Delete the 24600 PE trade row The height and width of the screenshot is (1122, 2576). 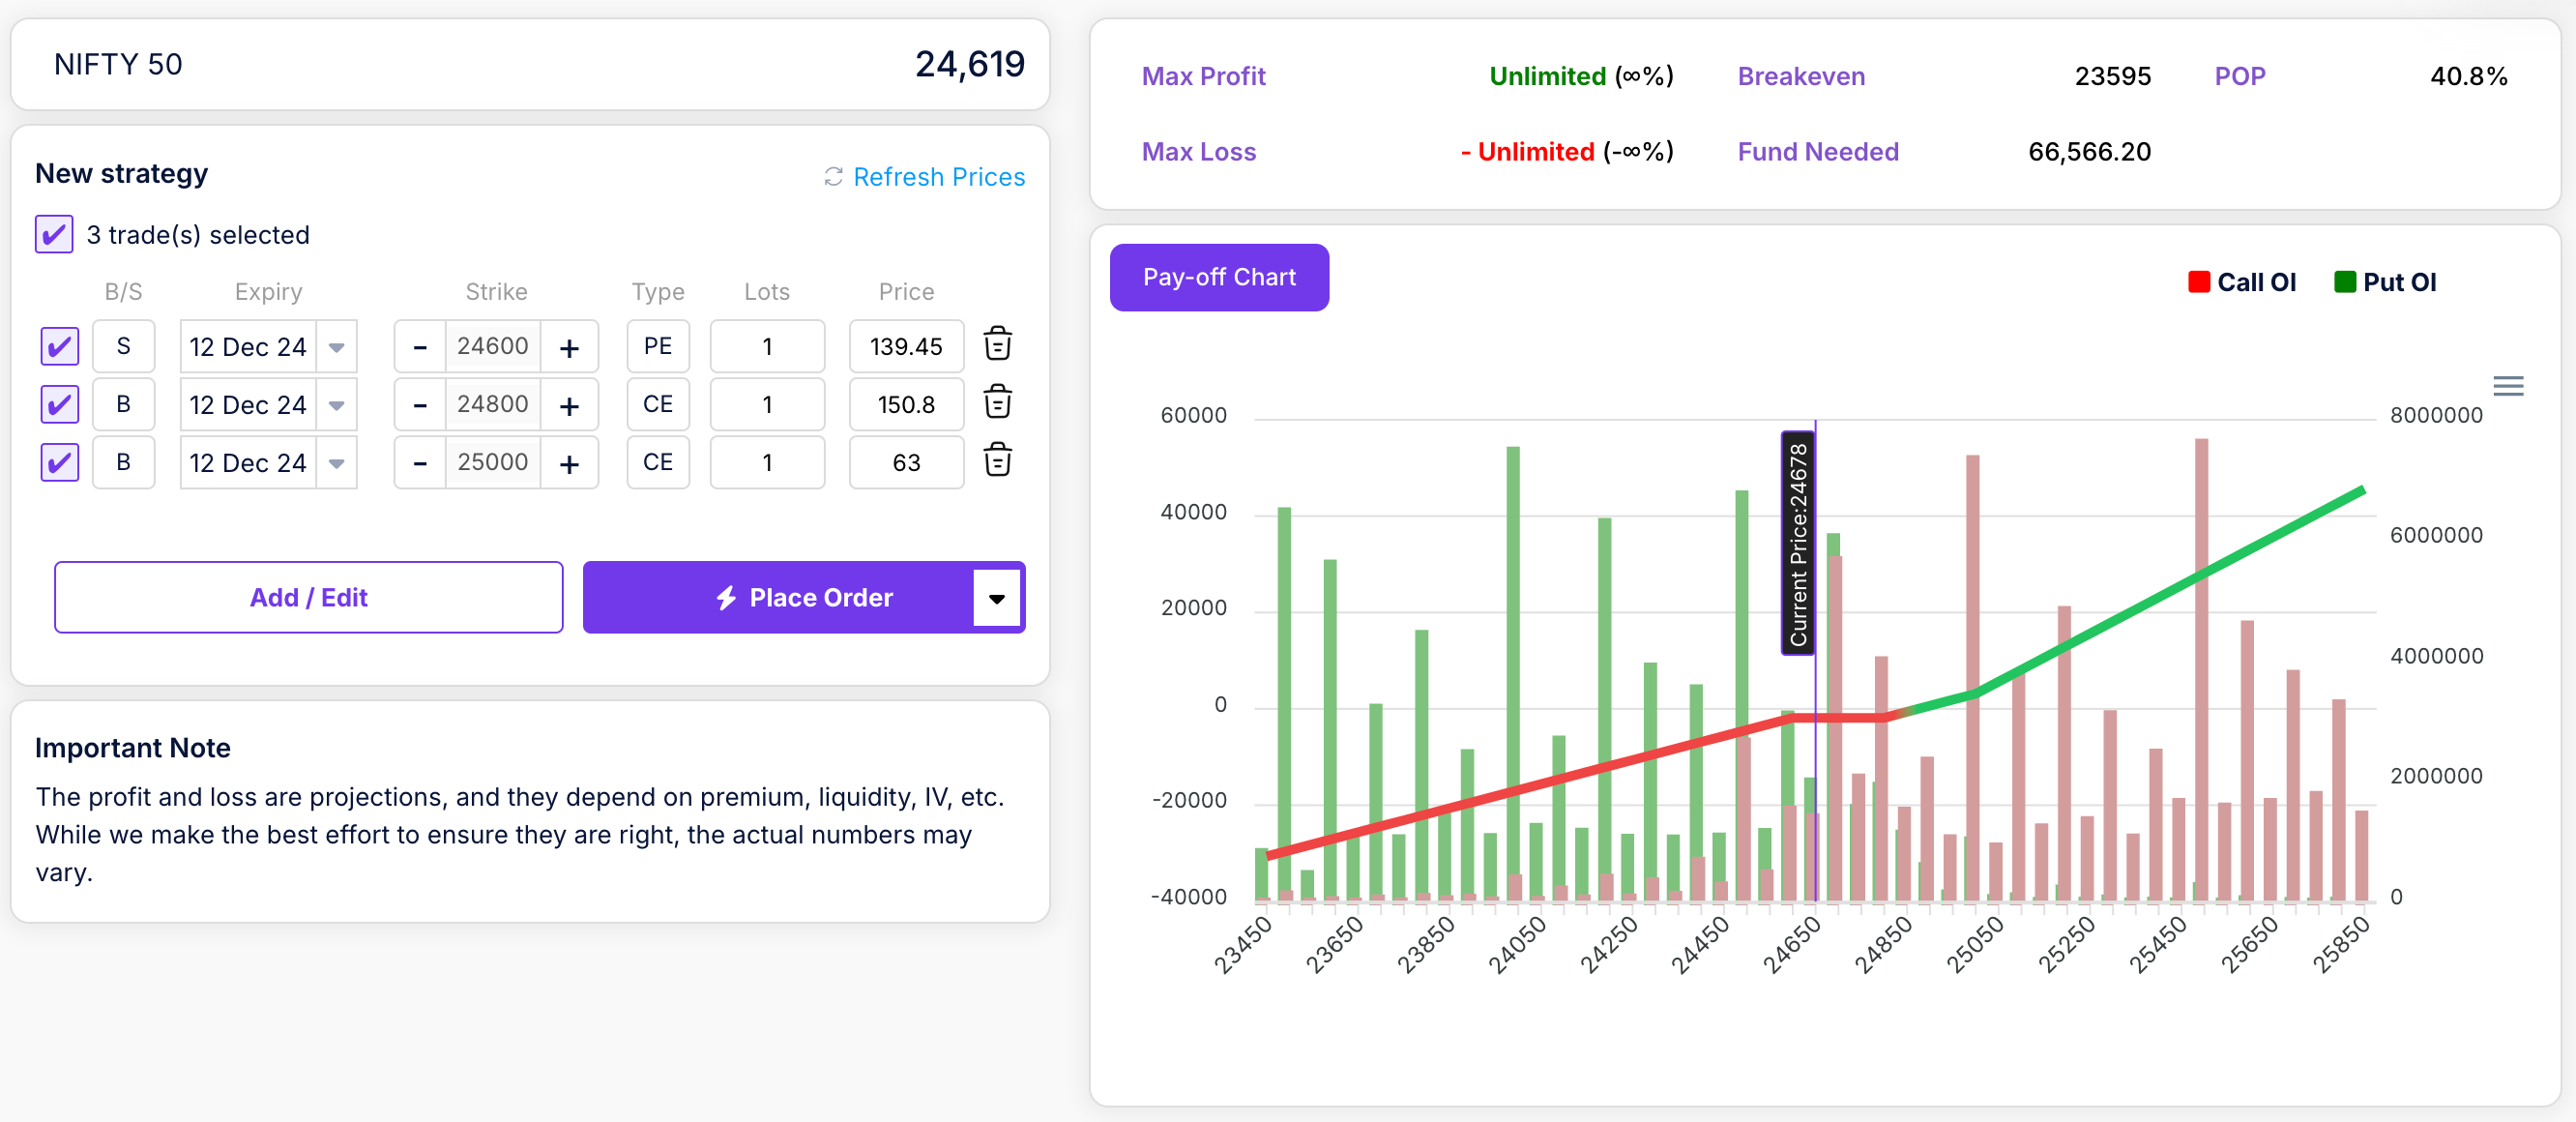(x=997, y=345)
